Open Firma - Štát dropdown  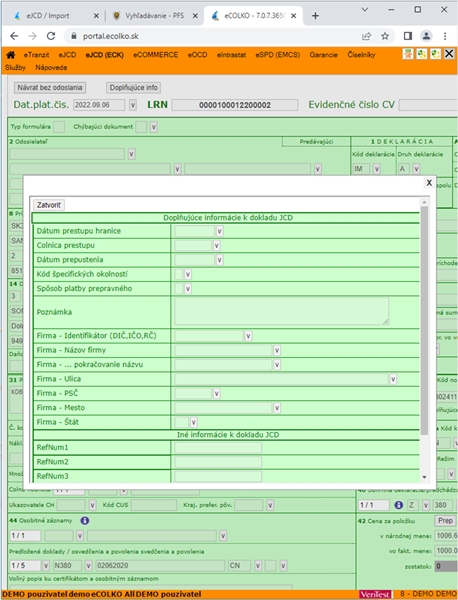click(194, 422)
